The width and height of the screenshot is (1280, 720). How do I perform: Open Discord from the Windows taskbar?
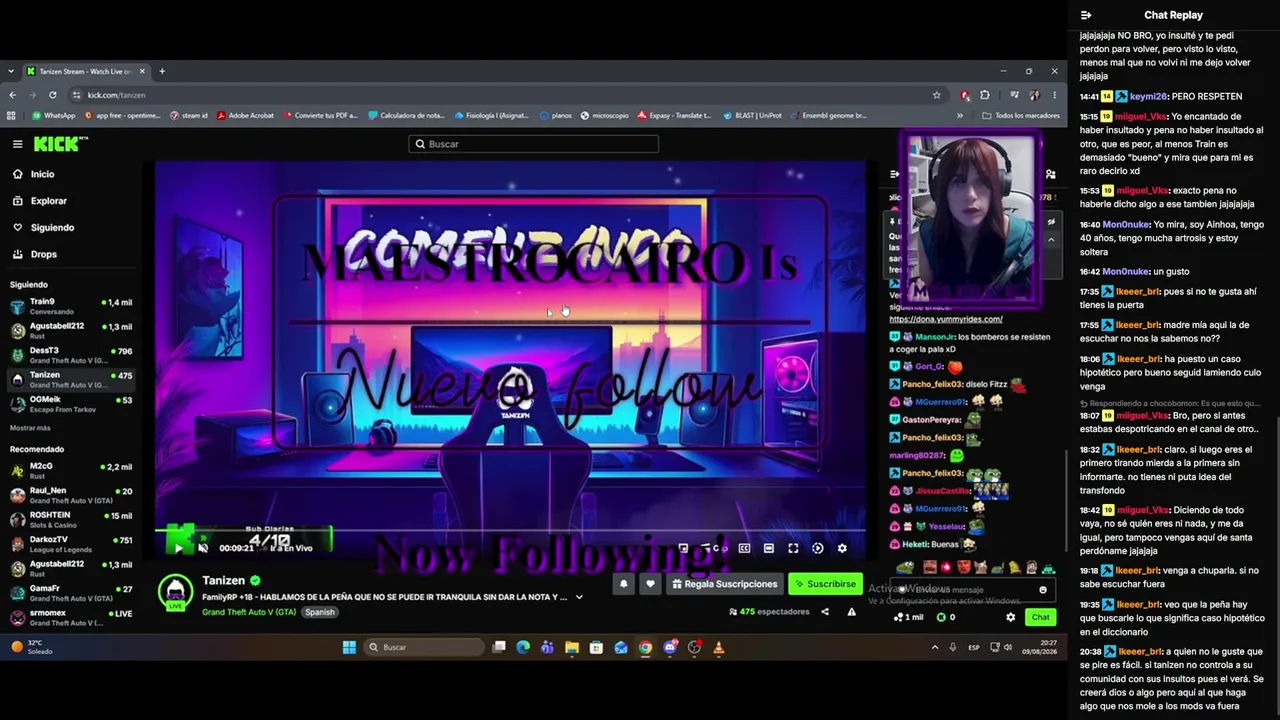pos(670,647)
